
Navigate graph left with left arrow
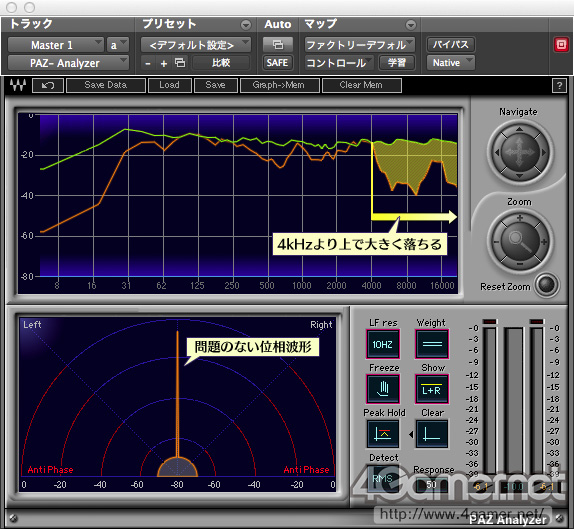[497, 152]
